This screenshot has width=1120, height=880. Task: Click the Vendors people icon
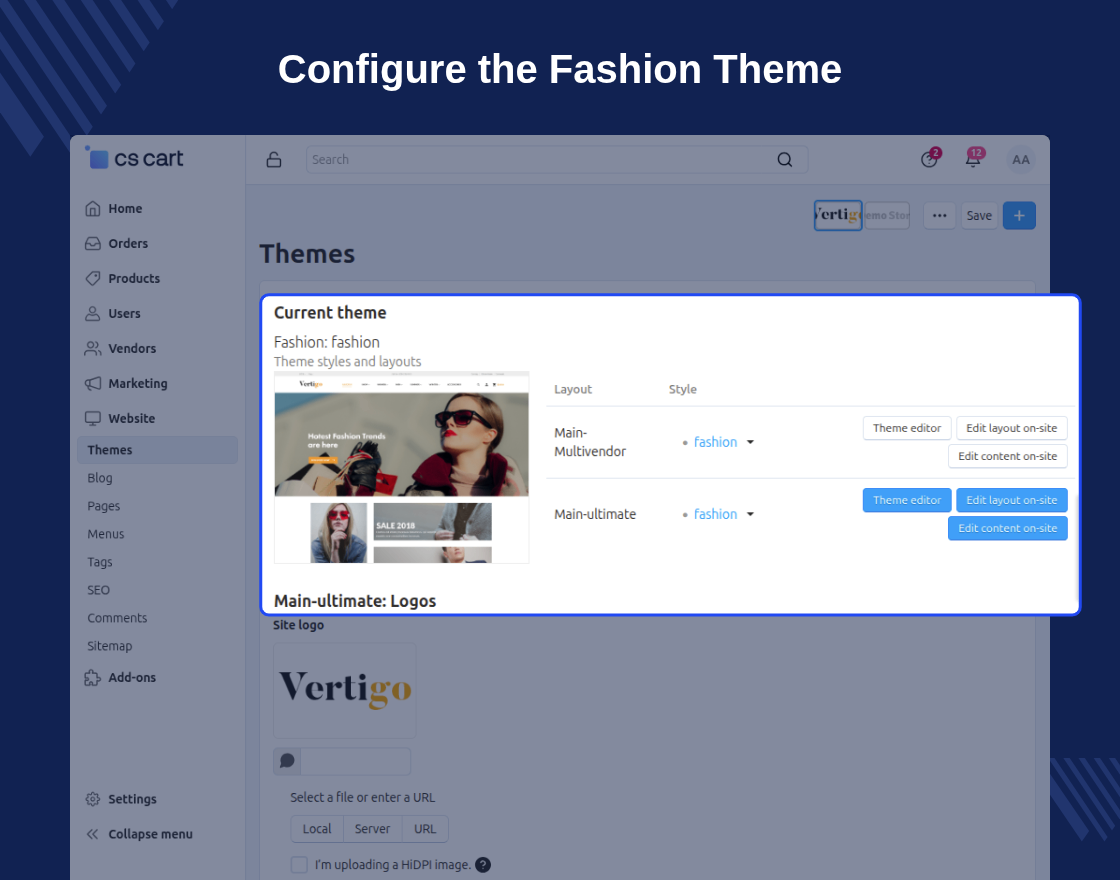93,349
